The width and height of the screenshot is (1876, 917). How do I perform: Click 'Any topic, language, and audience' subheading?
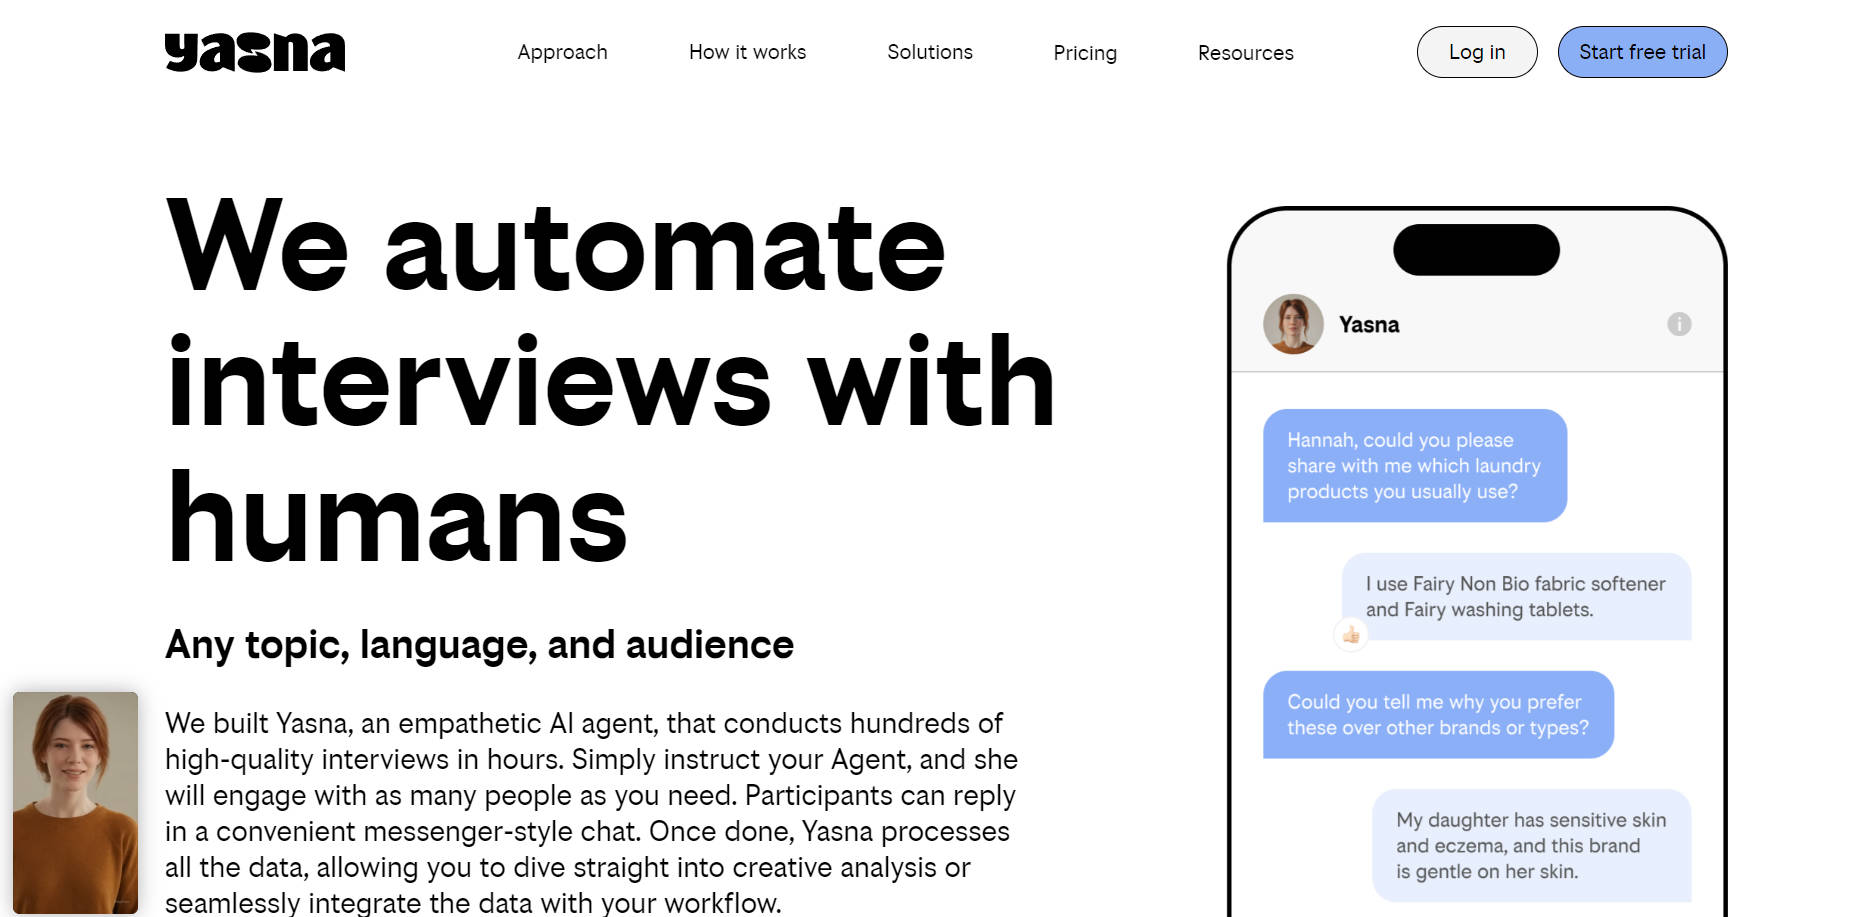[x=479, y=645]
